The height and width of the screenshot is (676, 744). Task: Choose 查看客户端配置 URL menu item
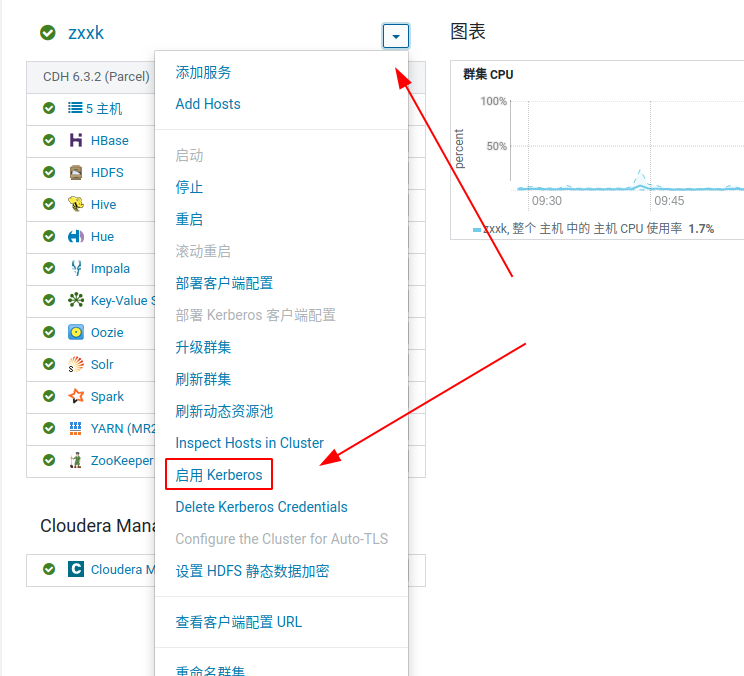coord(239,622)
